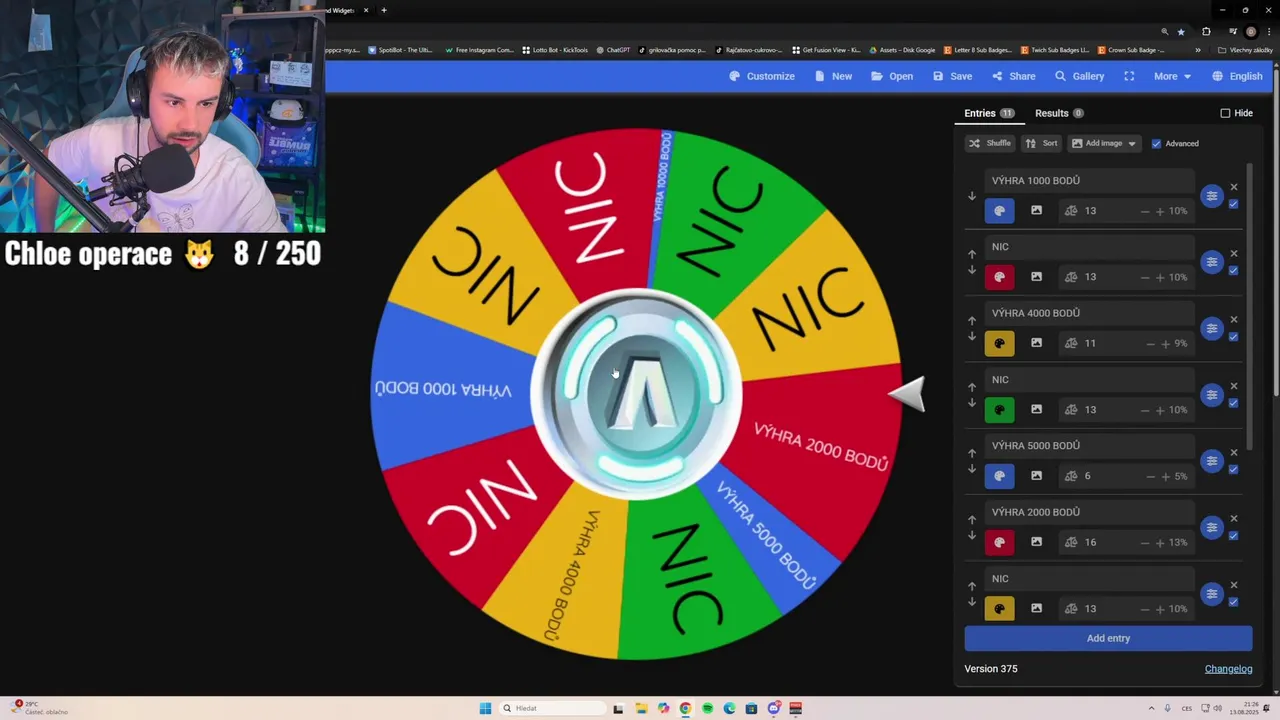This screenshot has height=720, width=1280.
Task: Open the wheel Gallery
Action: pos(1079,76)
